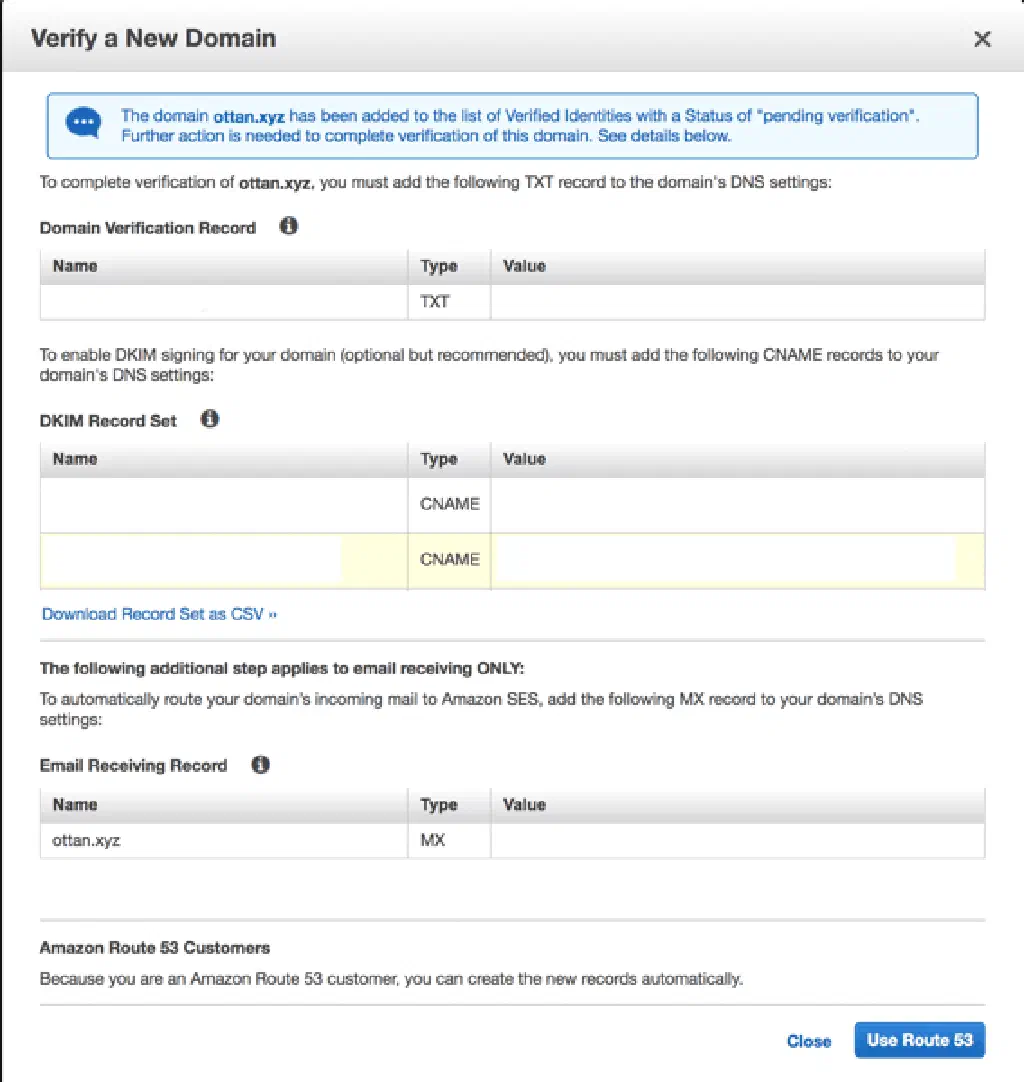
Task: Click the ottan.xyz name cell in Email Receiving table
Action: (x=87, y=840)
